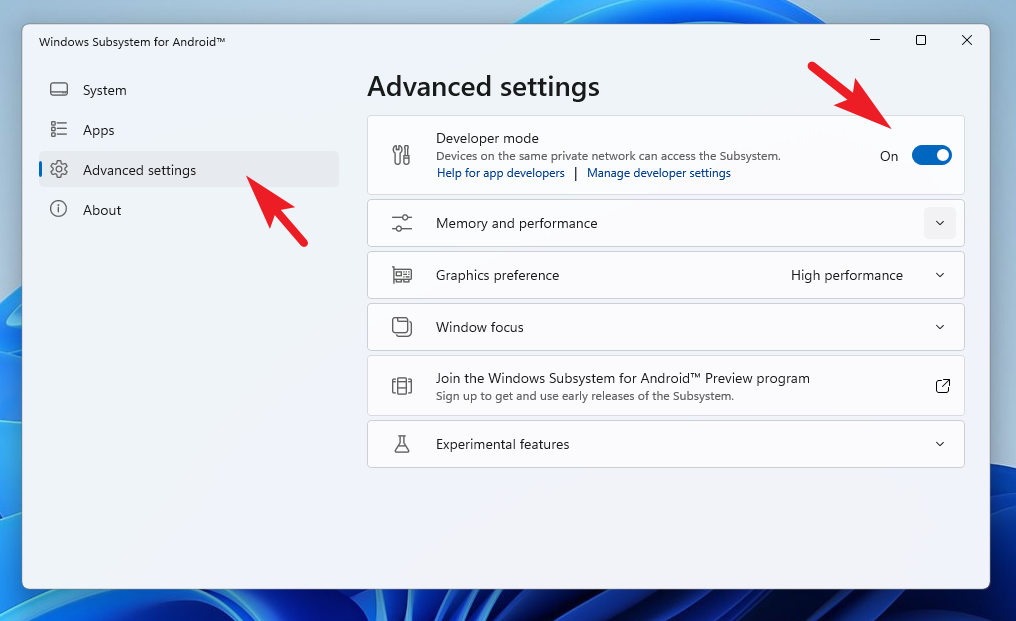Select the Advanced settings nav label

[x=139, y=170]
